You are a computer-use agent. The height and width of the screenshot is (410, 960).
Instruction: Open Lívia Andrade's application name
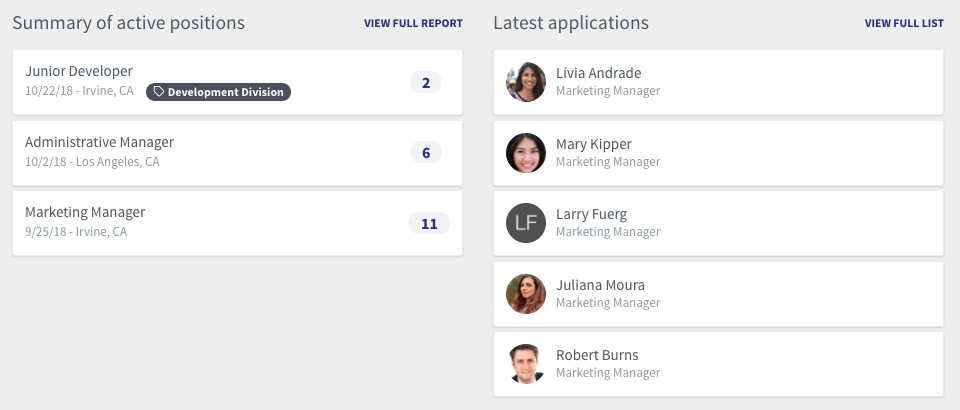pos(599,73)
